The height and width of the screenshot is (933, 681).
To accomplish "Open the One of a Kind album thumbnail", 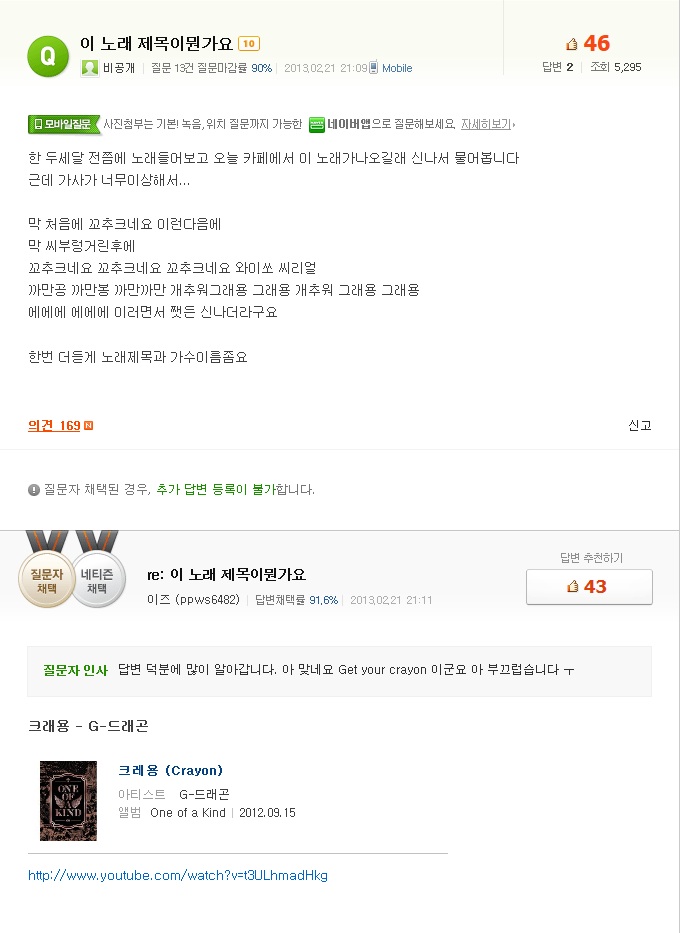I will coord(68,800).
